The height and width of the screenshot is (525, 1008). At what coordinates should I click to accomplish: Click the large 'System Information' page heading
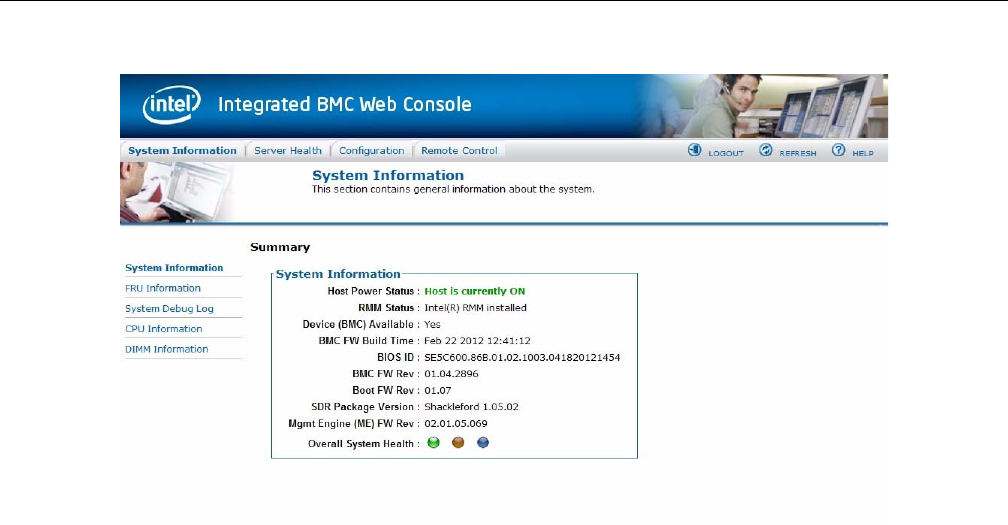click(388, 175)
